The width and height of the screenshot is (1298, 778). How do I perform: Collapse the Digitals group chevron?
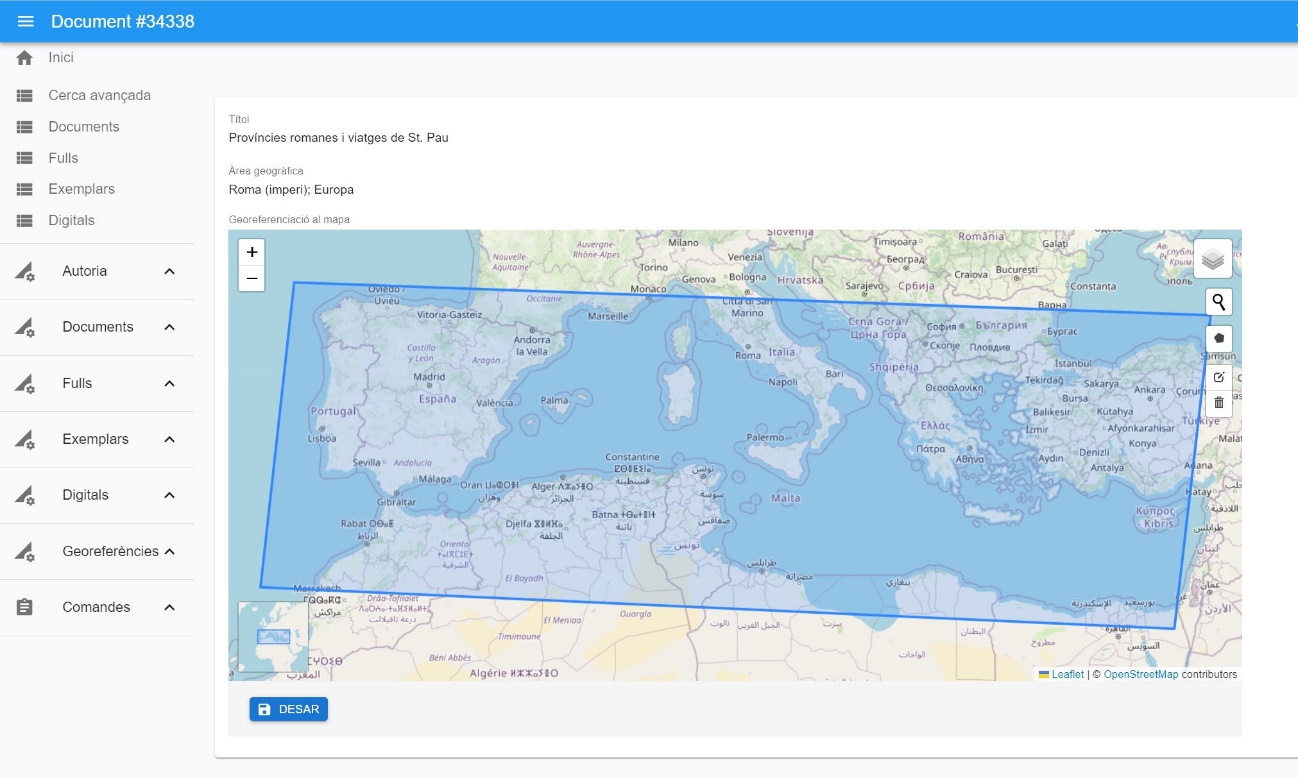tap(170, 496)
